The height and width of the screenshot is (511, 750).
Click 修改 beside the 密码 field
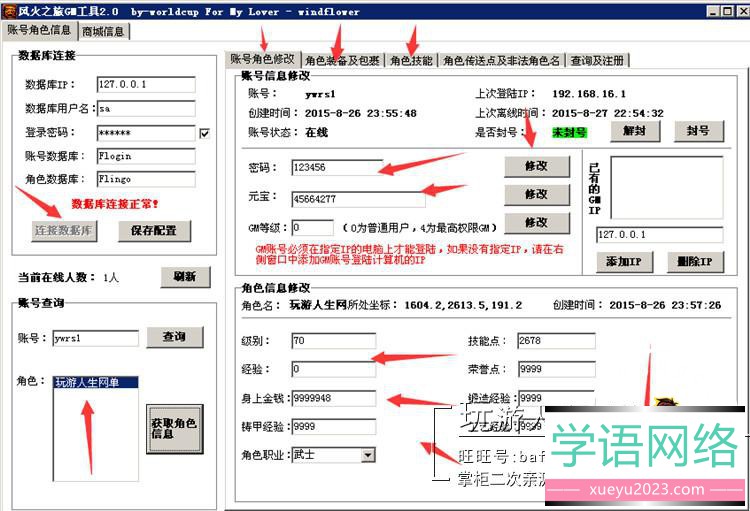536,166
